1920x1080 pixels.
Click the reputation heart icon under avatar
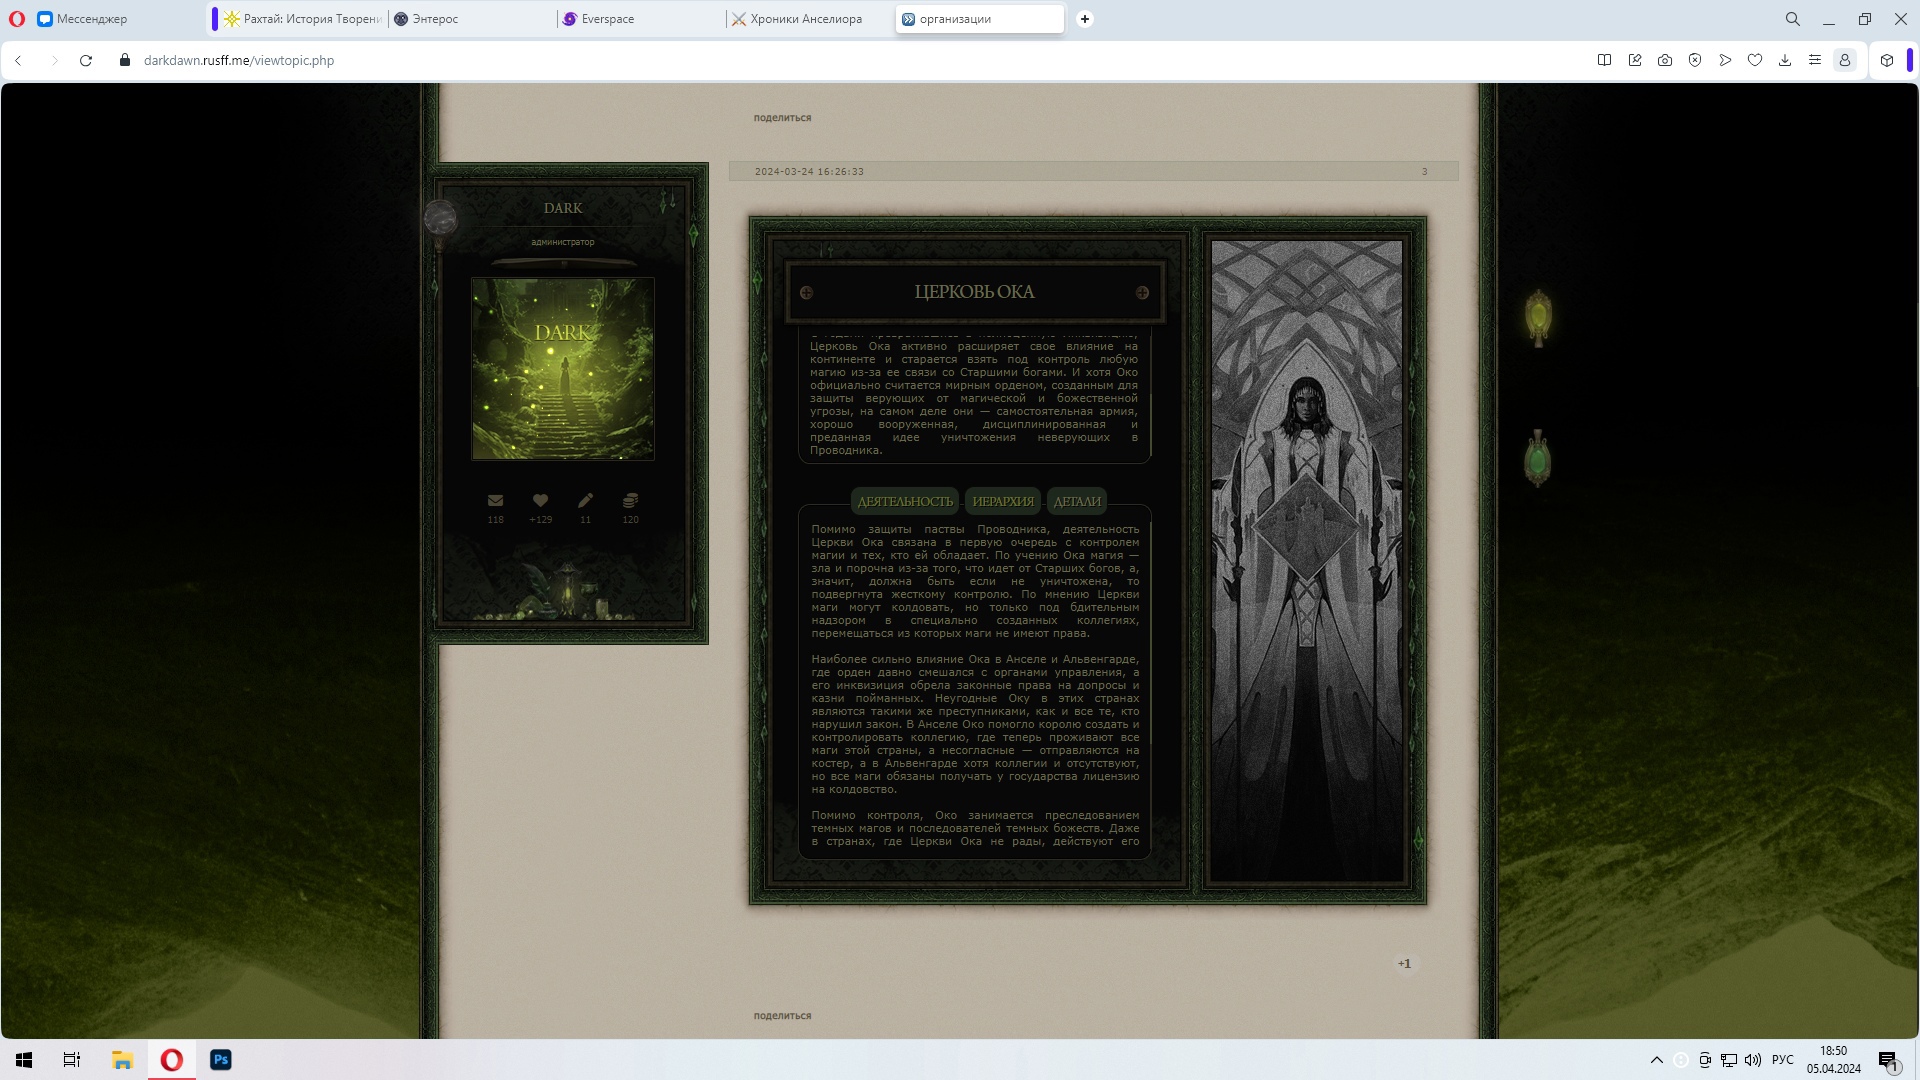(x=540, y=501)
